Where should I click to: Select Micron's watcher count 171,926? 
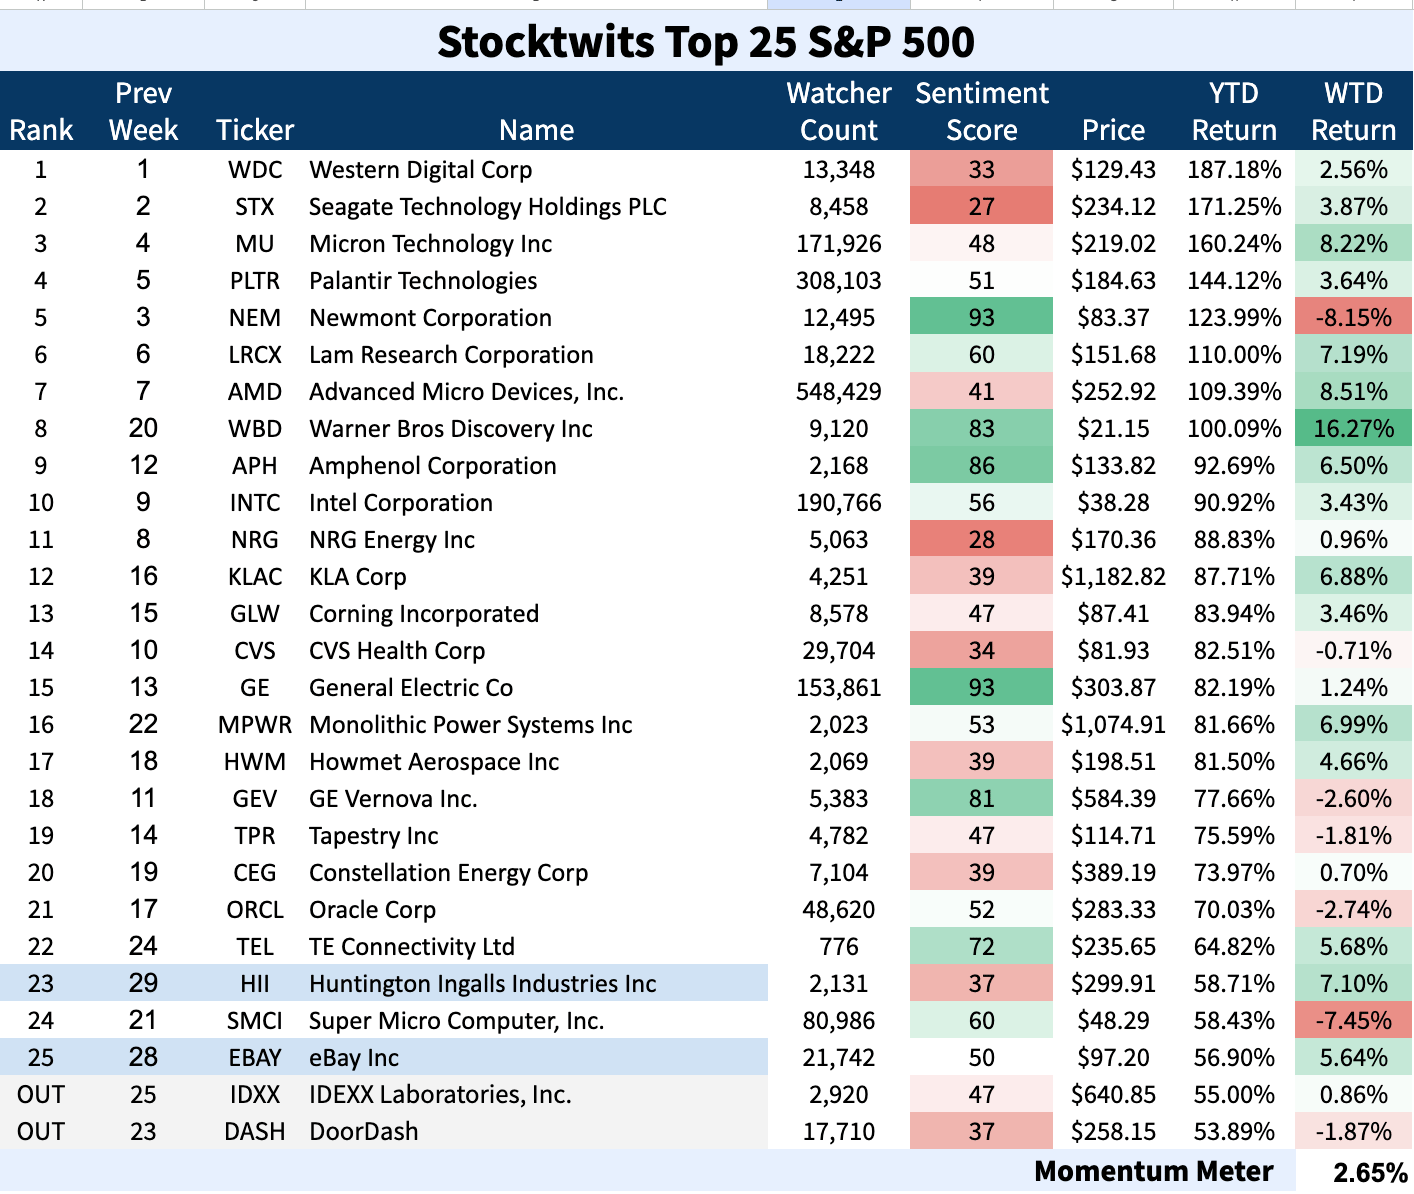(x=839, y=244)
